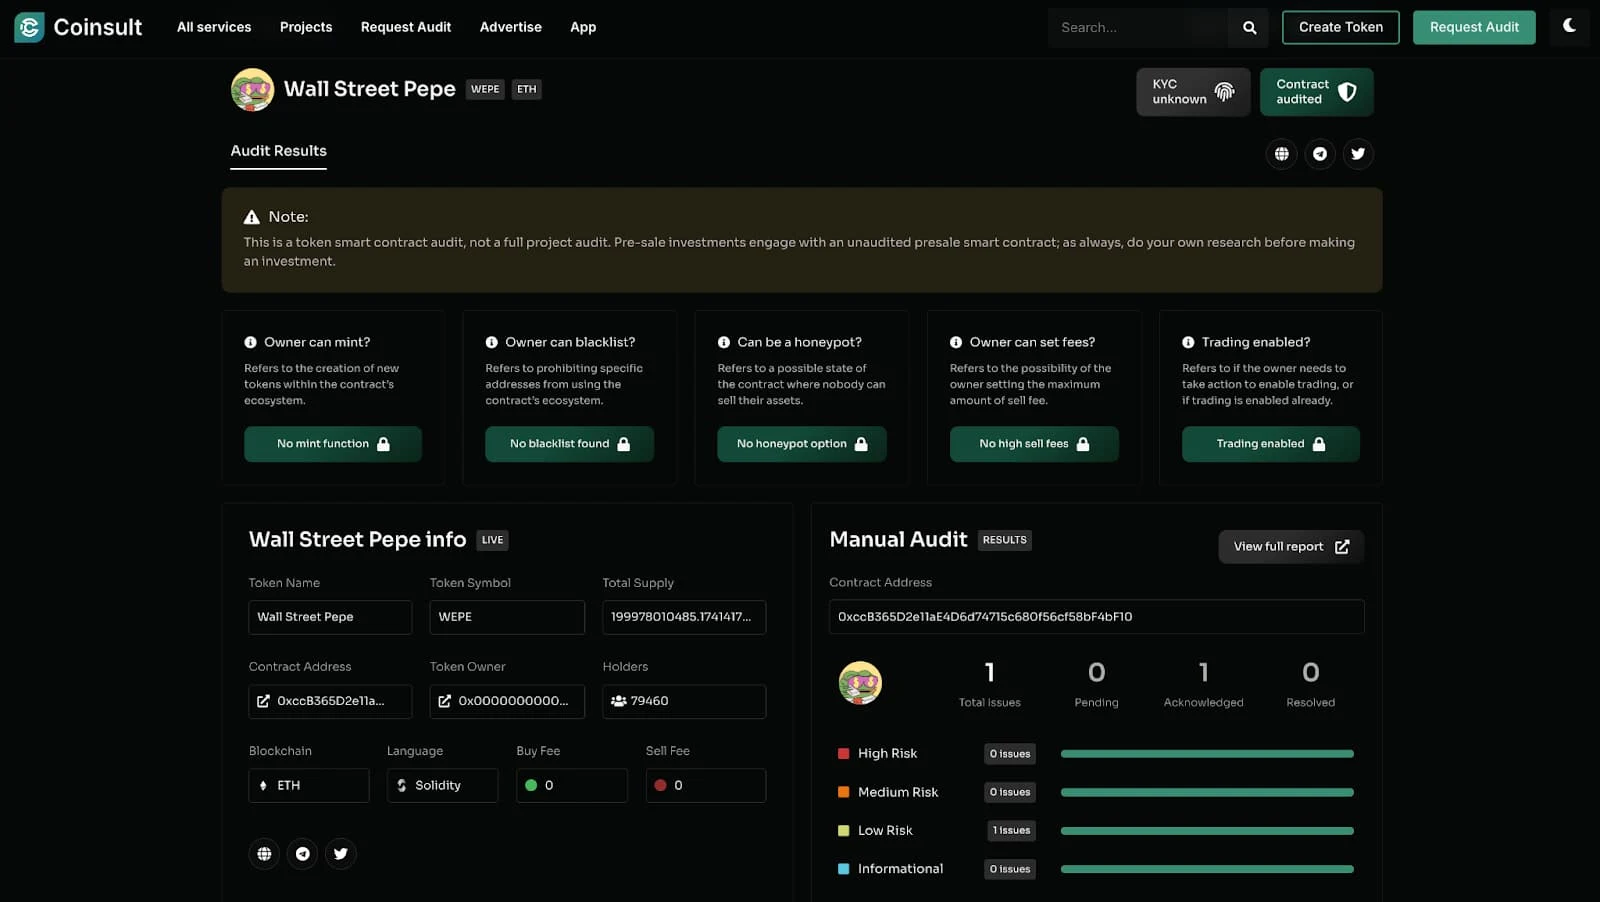The image size is (1600, 902).
Task: Click the red Sell Fee indicator dot
Action: click(660, 786)
